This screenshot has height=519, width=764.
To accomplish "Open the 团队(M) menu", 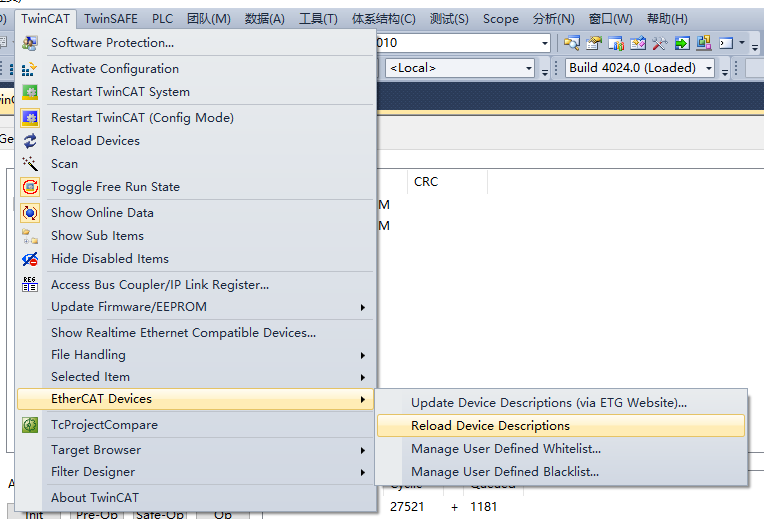I will click(x=209, y=19).
